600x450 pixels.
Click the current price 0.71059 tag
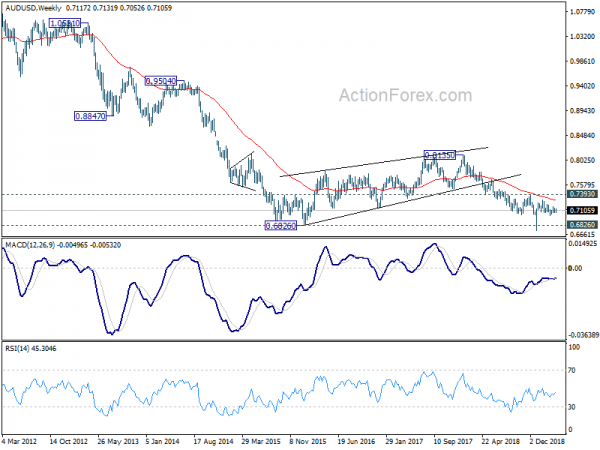point(582,210)
